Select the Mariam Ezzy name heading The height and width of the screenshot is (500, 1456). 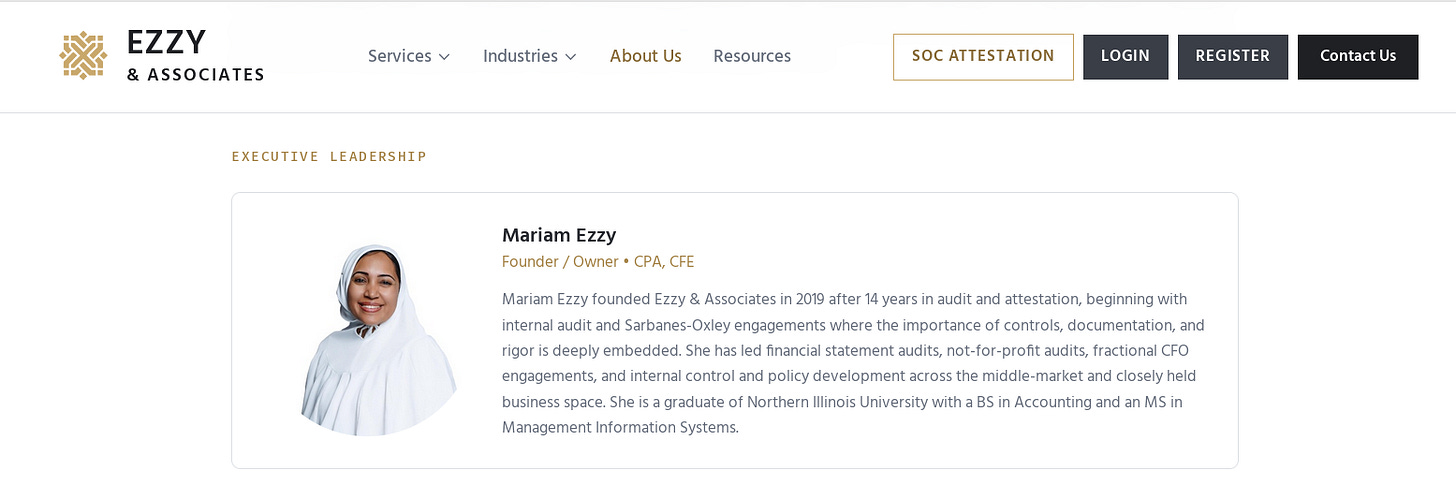pos(559,235)
